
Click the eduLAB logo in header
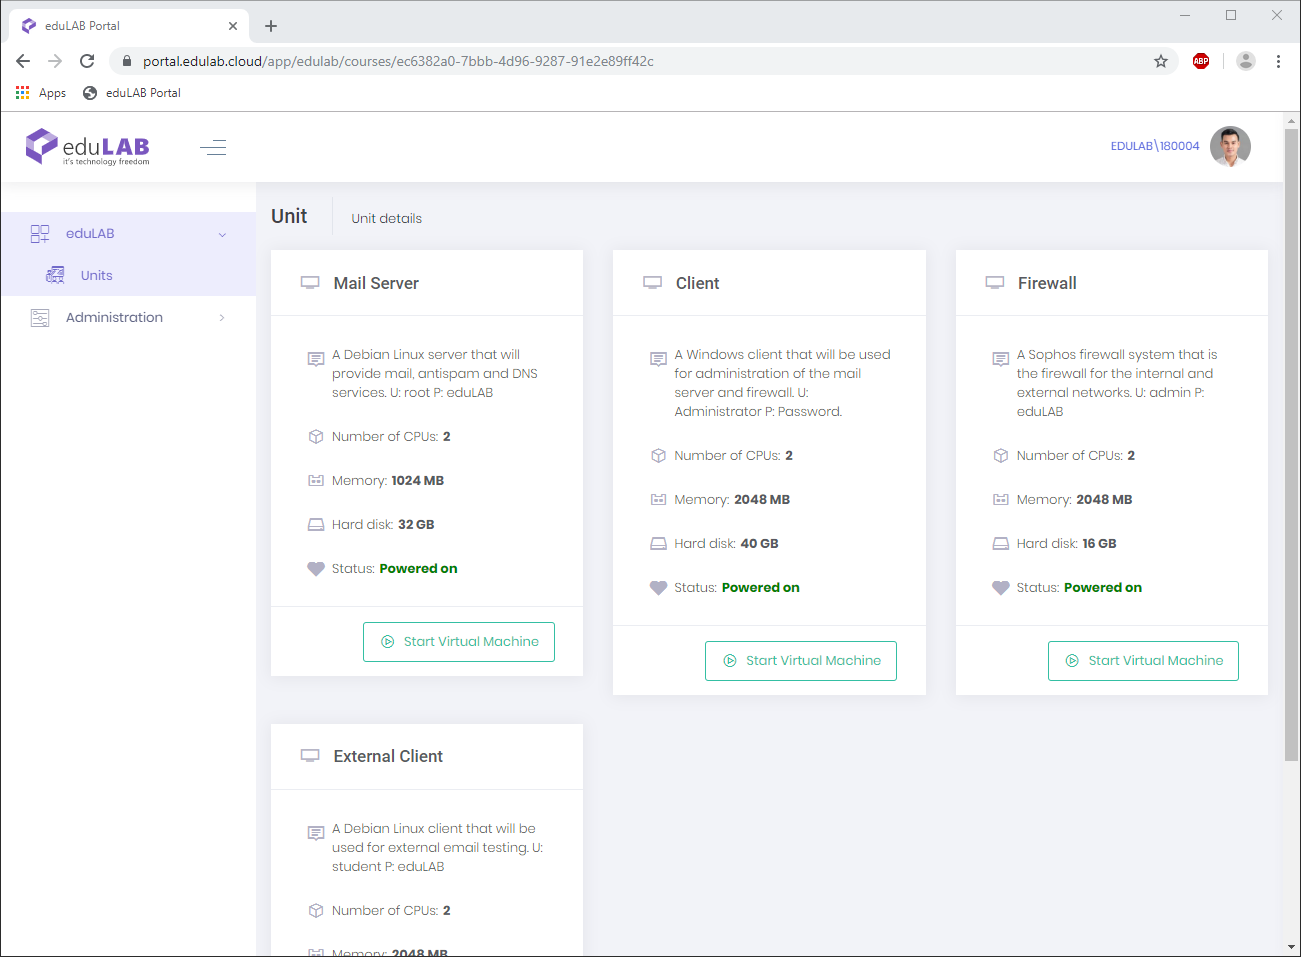[x=87, y=147]
